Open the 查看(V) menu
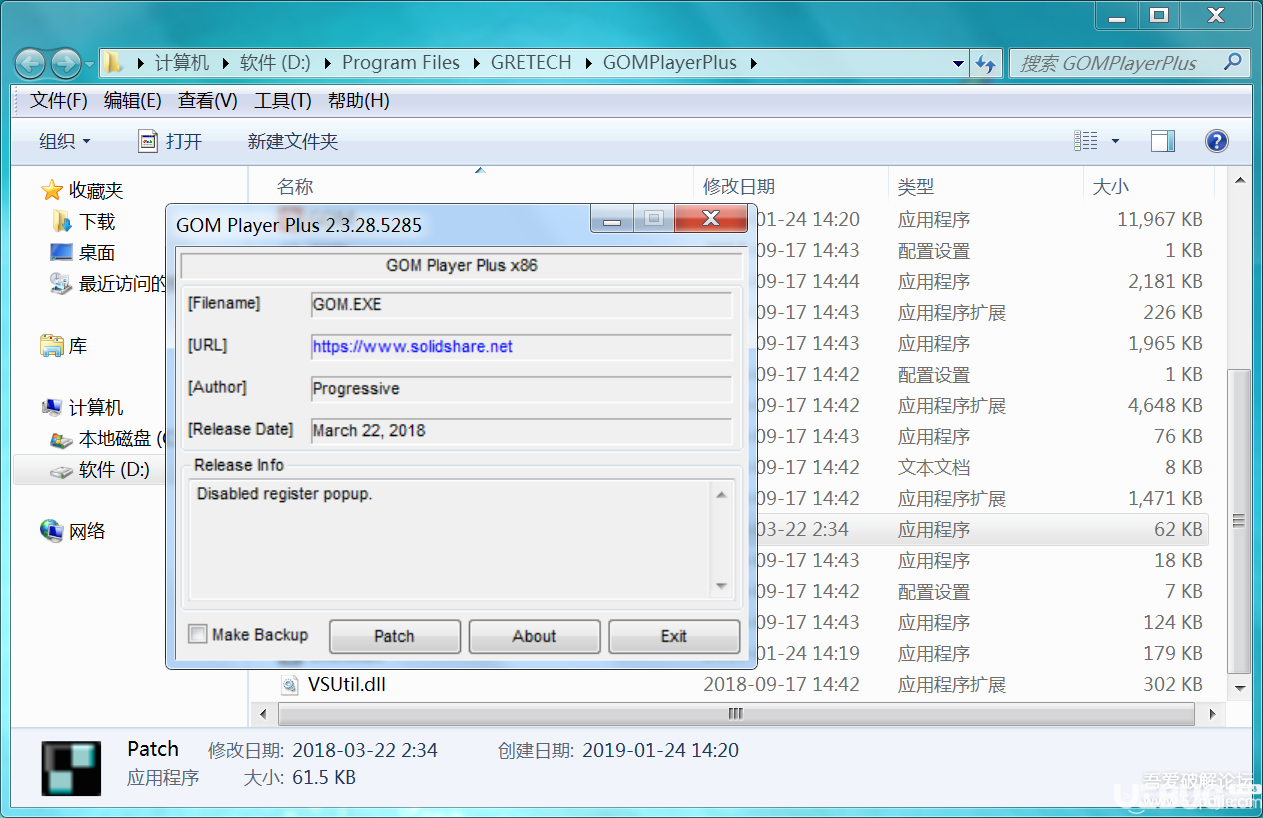The height and width of the screenshot is (818, 1263). click(x=208, y=101)
